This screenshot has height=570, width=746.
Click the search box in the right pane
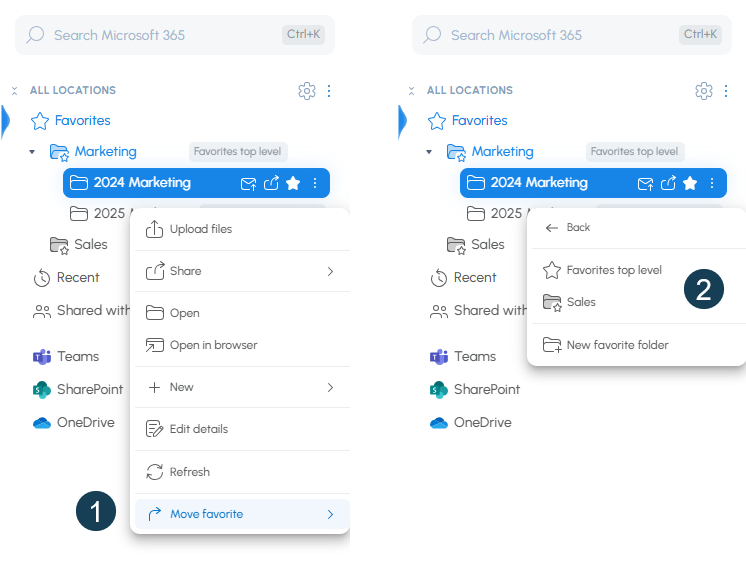click(x=571, y=35)
